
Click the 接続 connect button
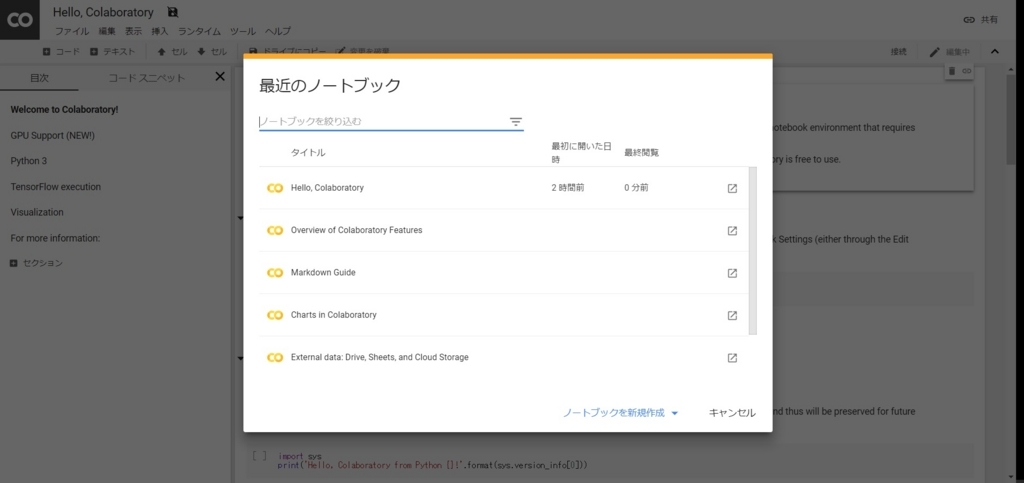(899, 52)
